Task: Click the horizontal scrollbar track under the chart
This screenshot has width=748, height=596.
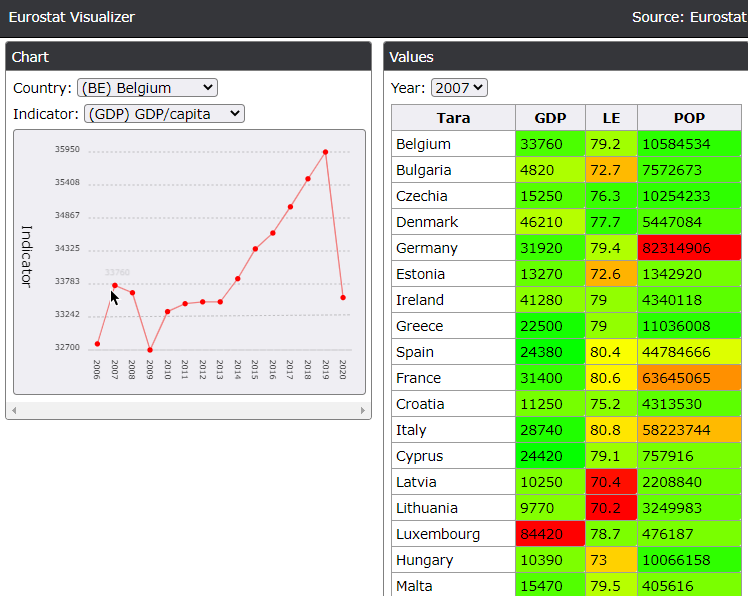Action: 188,411
